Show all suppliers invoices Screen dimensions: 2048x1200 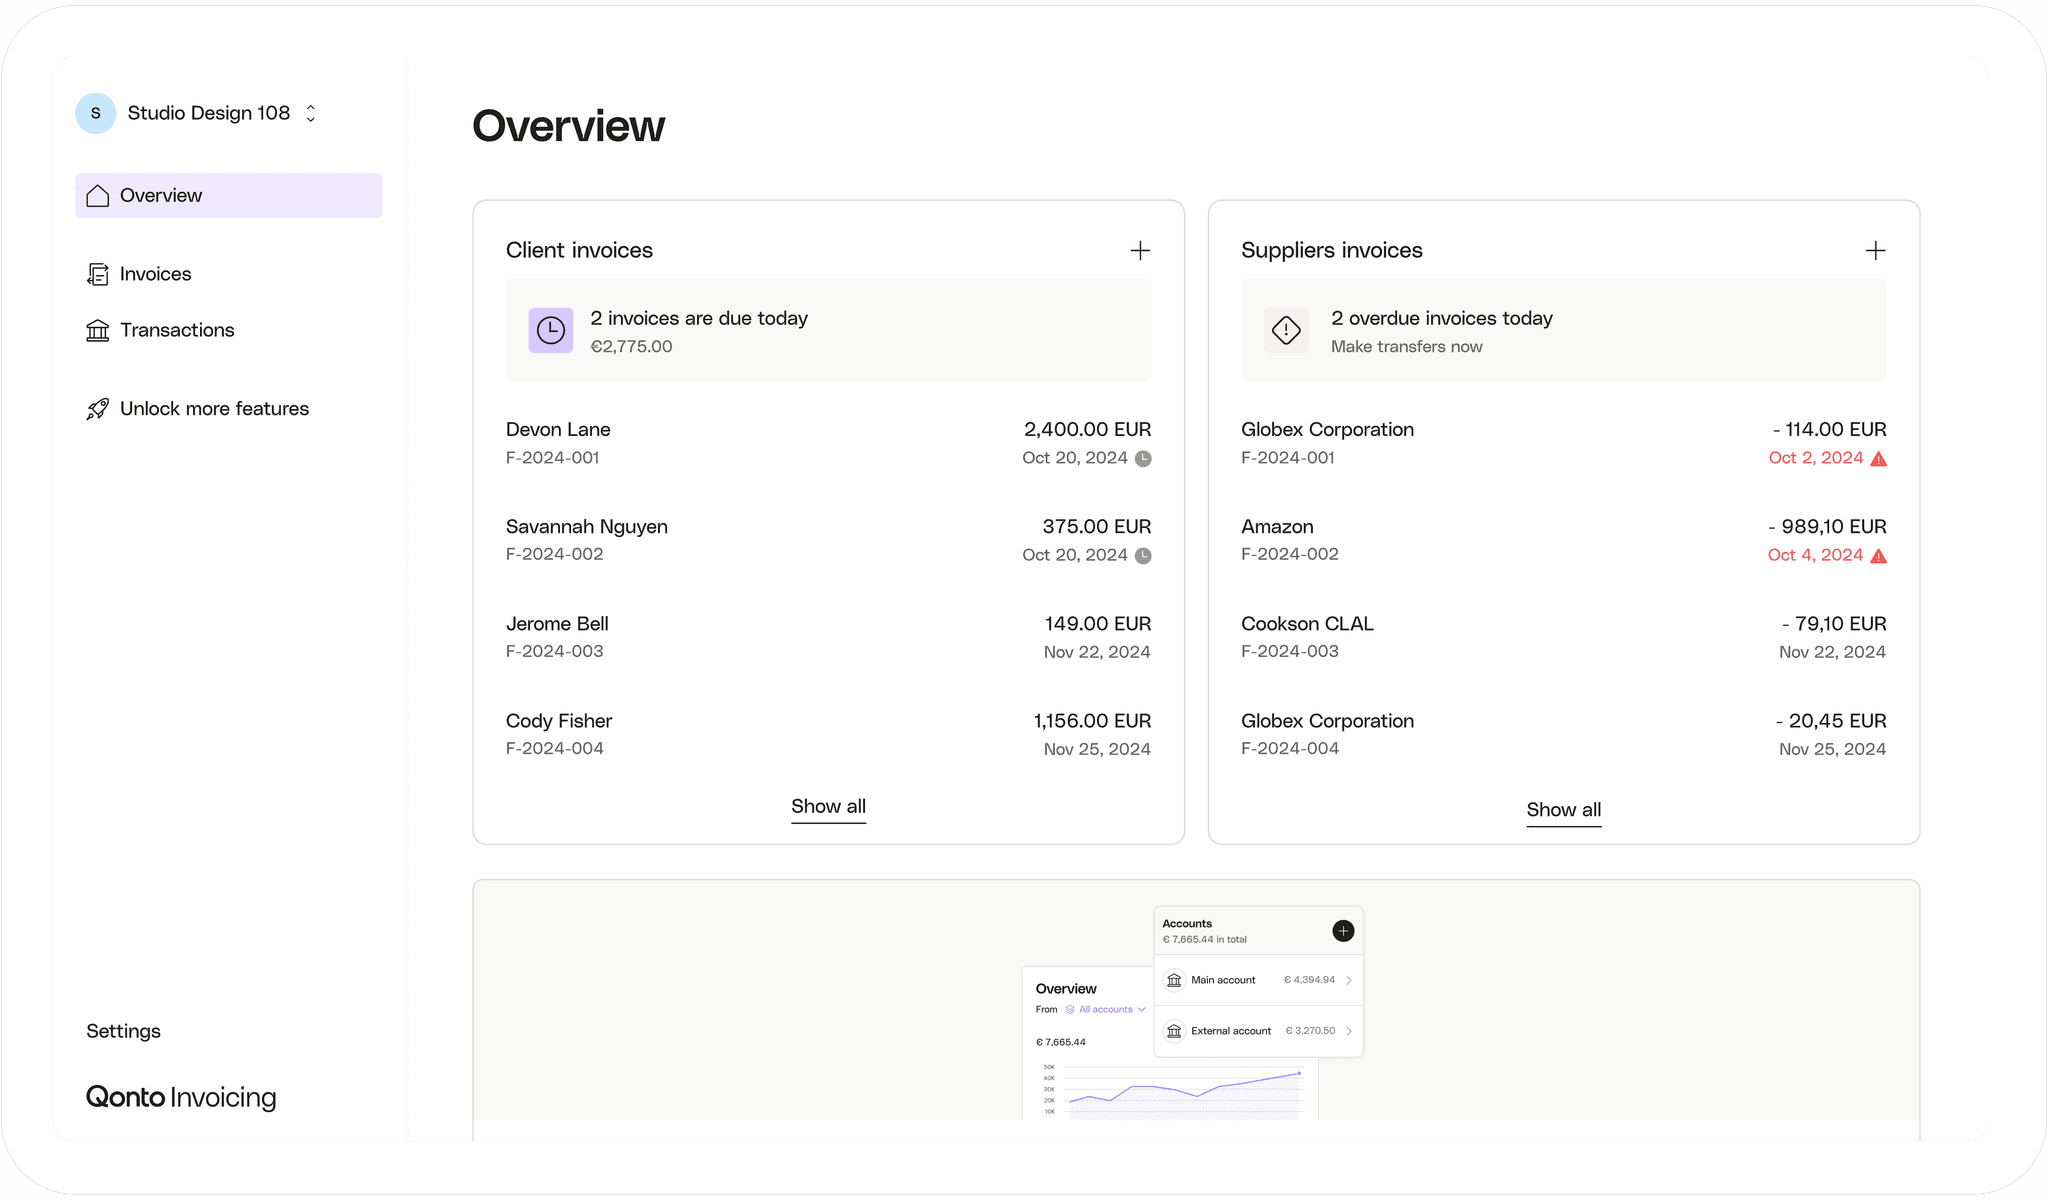click(1563, 810)
